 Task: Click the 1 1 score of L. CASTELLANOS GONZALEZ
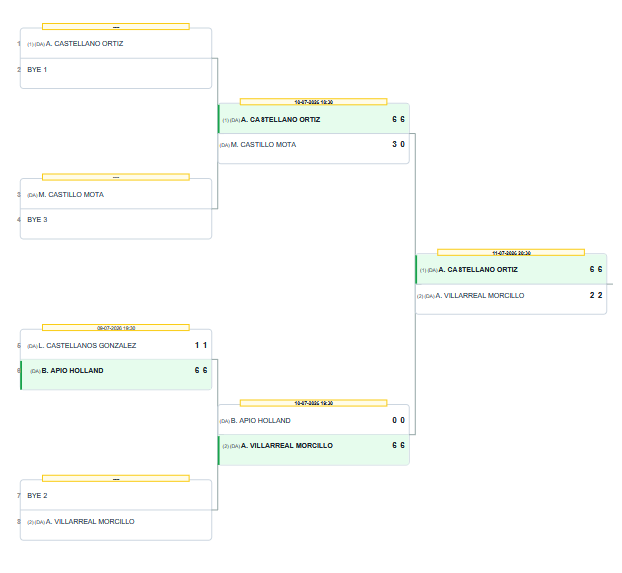pos(201,345)
